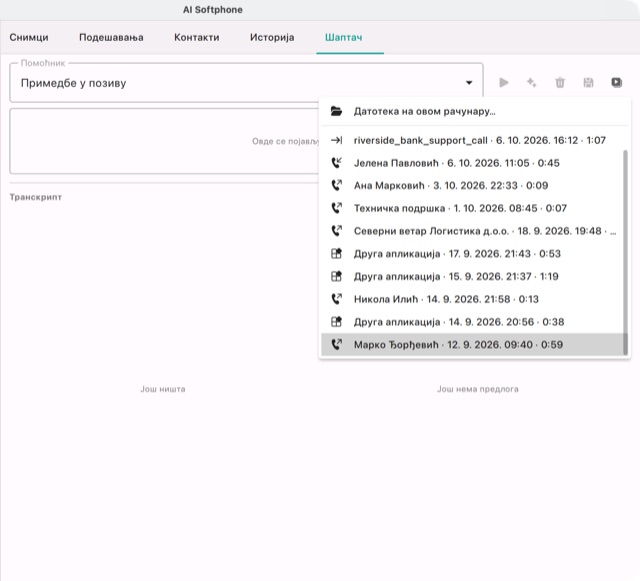Viewport: 640px width, 581px height.
Task: Choose Датотека на овом рачунару menu entry
Action: coord(474,111)
